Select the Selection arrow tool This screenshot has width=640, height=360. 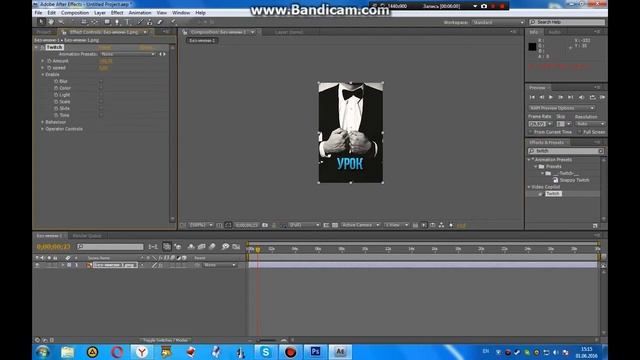click(41, 22)
